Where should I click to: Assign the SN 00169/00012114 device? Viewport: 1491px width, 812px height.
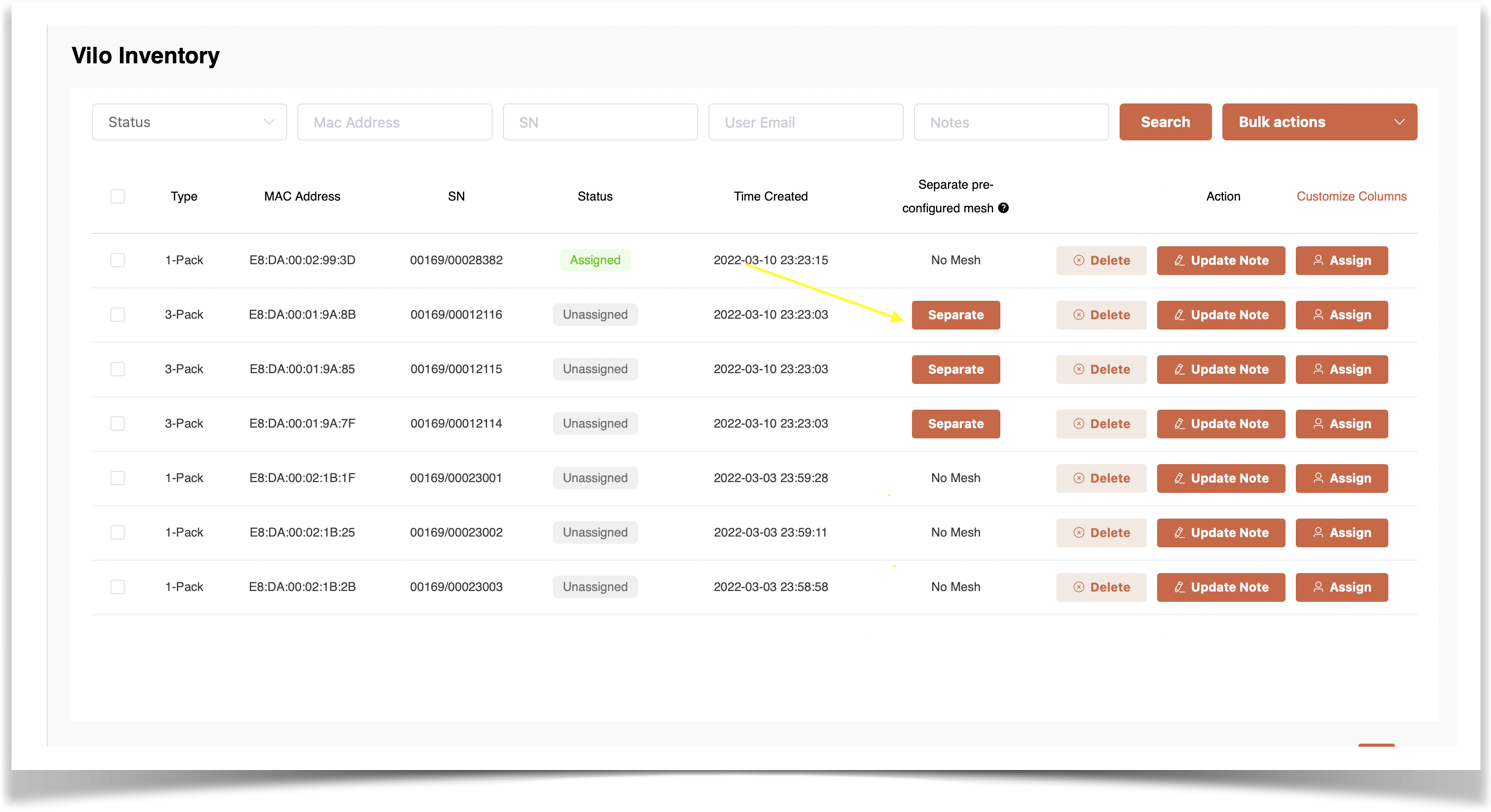[x=1342, y=424]
